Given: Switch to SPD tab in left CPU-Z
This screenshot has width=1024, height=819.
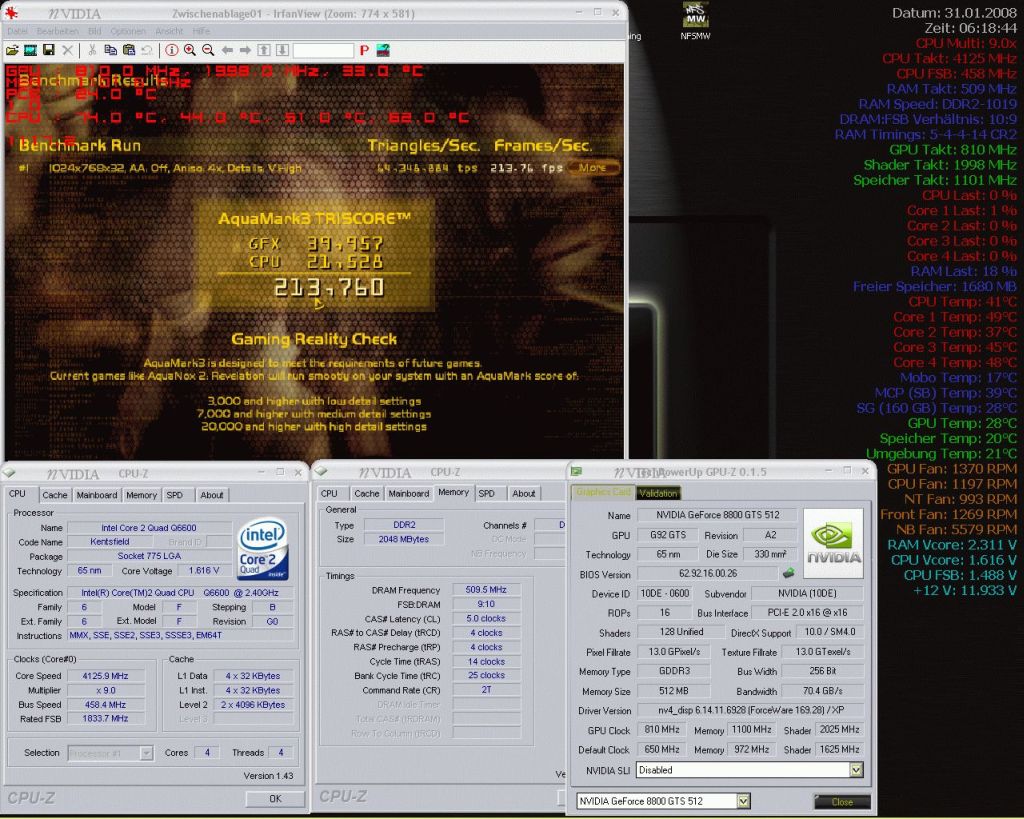Looking at the screenshot, I should pos(174,495).
